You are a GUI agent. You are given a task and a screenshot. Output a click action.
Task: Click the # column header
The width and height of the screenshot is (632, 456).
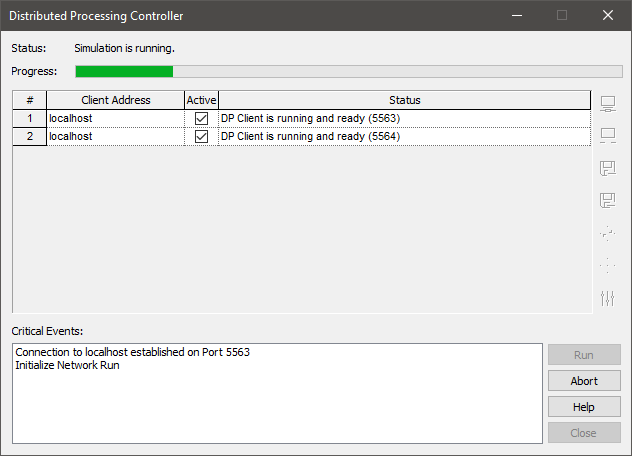[30, 100]
